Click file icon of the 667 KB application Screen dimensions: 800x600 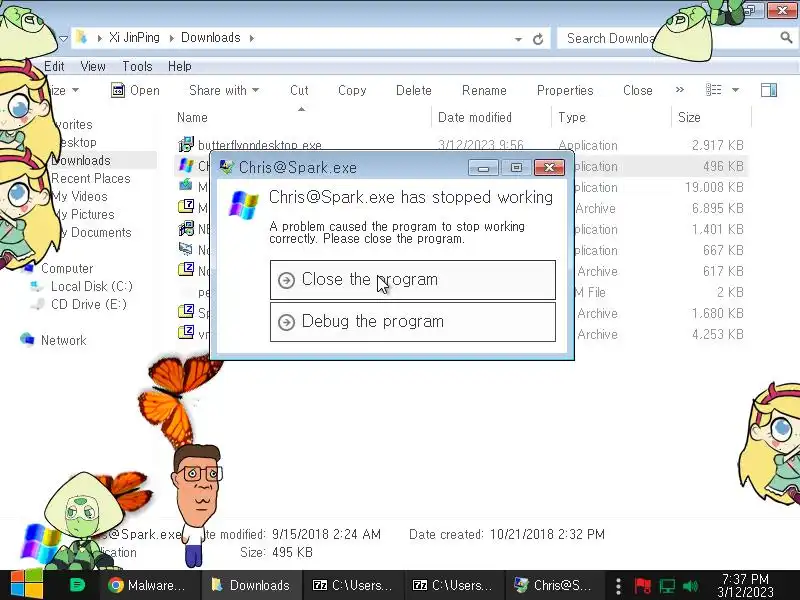click(186, 249)
